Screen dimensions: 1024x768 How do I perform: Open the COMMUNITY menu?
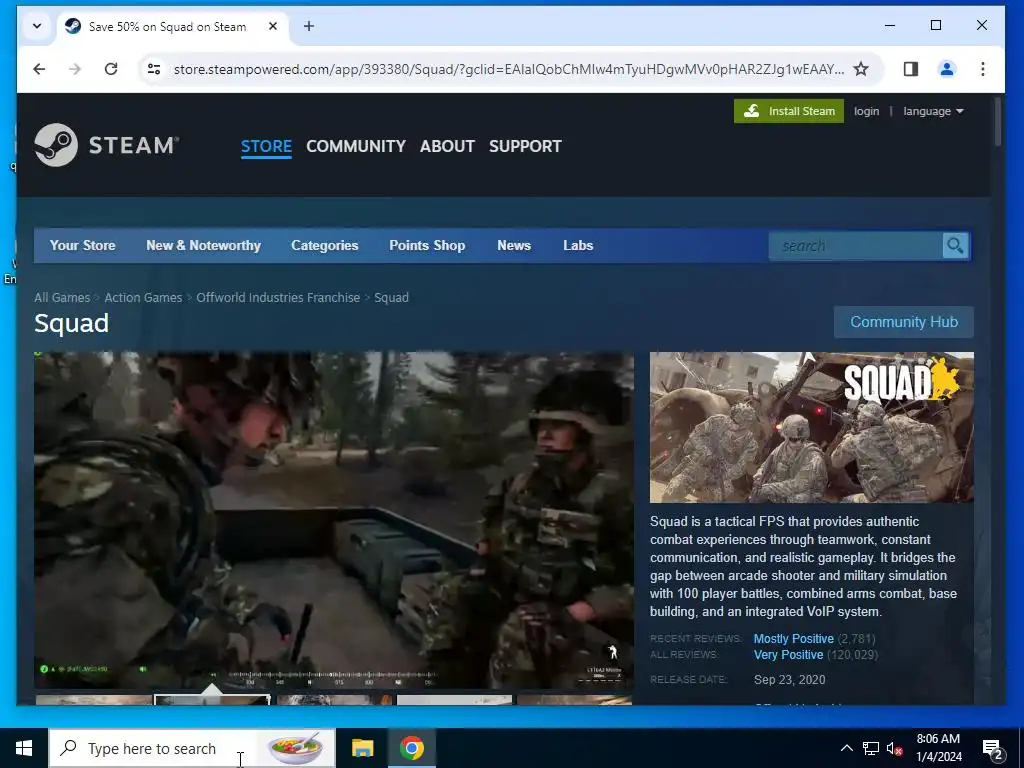356,146
